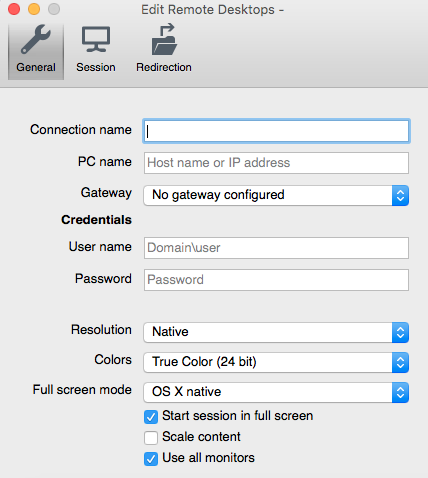Viewport: 428px width, 478px height.
Task: Click the User name Domain\user field
Action: tap(276, 248)
